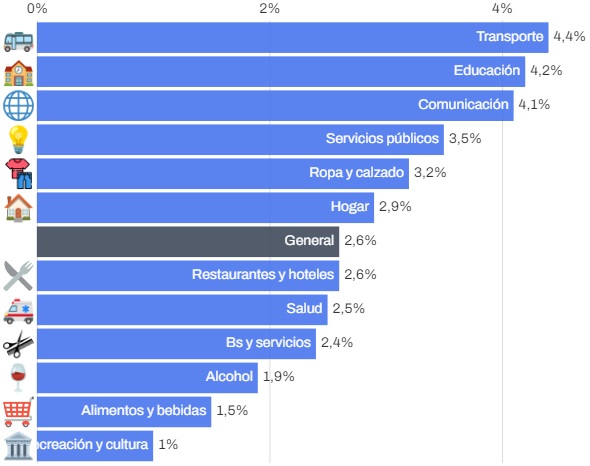Select the scissors and comb icon
Image resolution: width=590 pixels, height=466 pixels.
(18, 344)
